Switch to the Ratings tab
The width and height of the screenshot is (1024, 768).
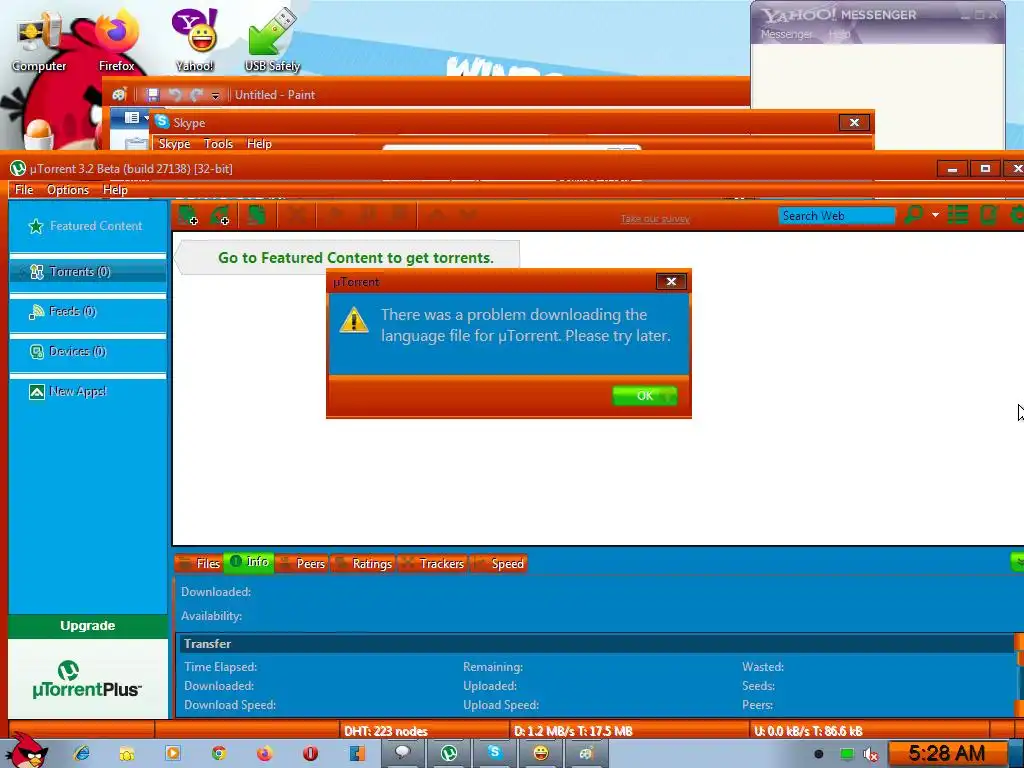[x=363, y=564]
